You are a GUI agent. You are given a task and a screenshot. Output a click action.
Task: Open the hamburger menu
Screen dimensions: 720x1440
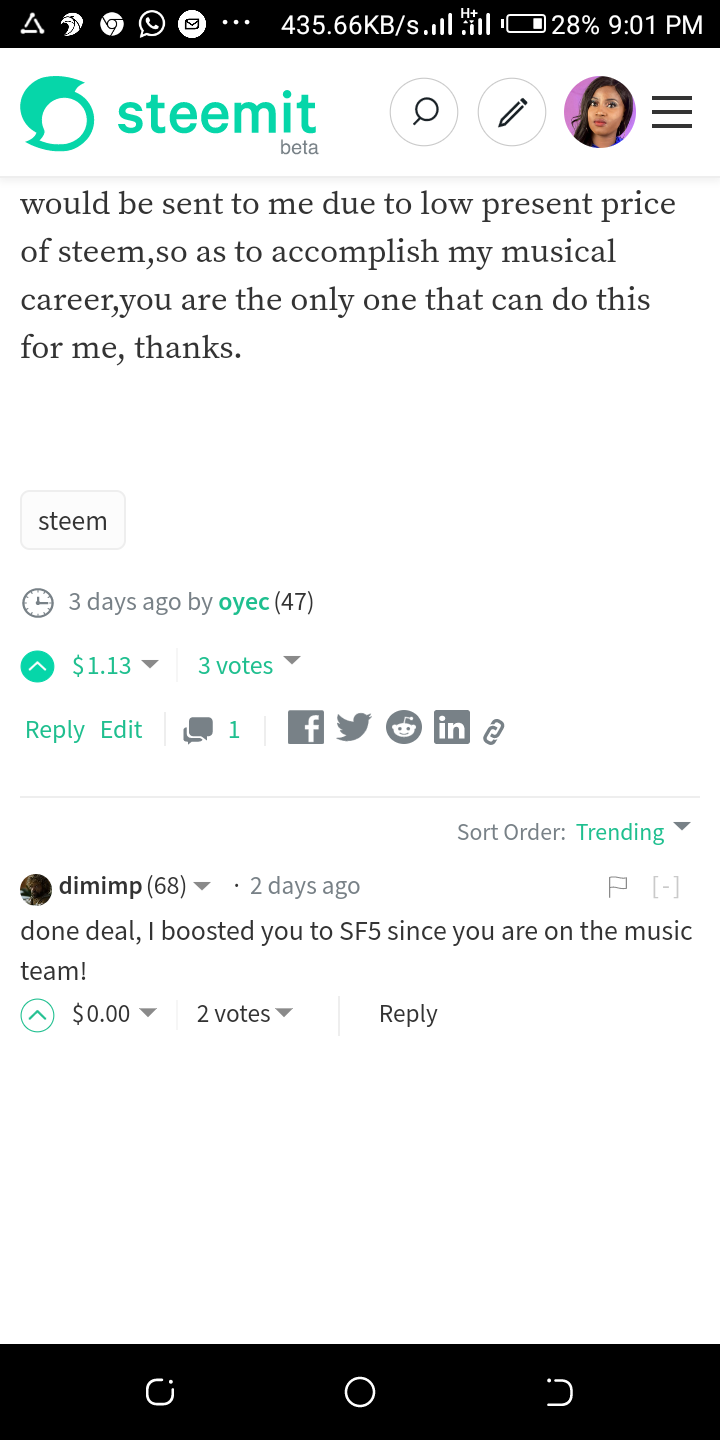click(671, 112)
